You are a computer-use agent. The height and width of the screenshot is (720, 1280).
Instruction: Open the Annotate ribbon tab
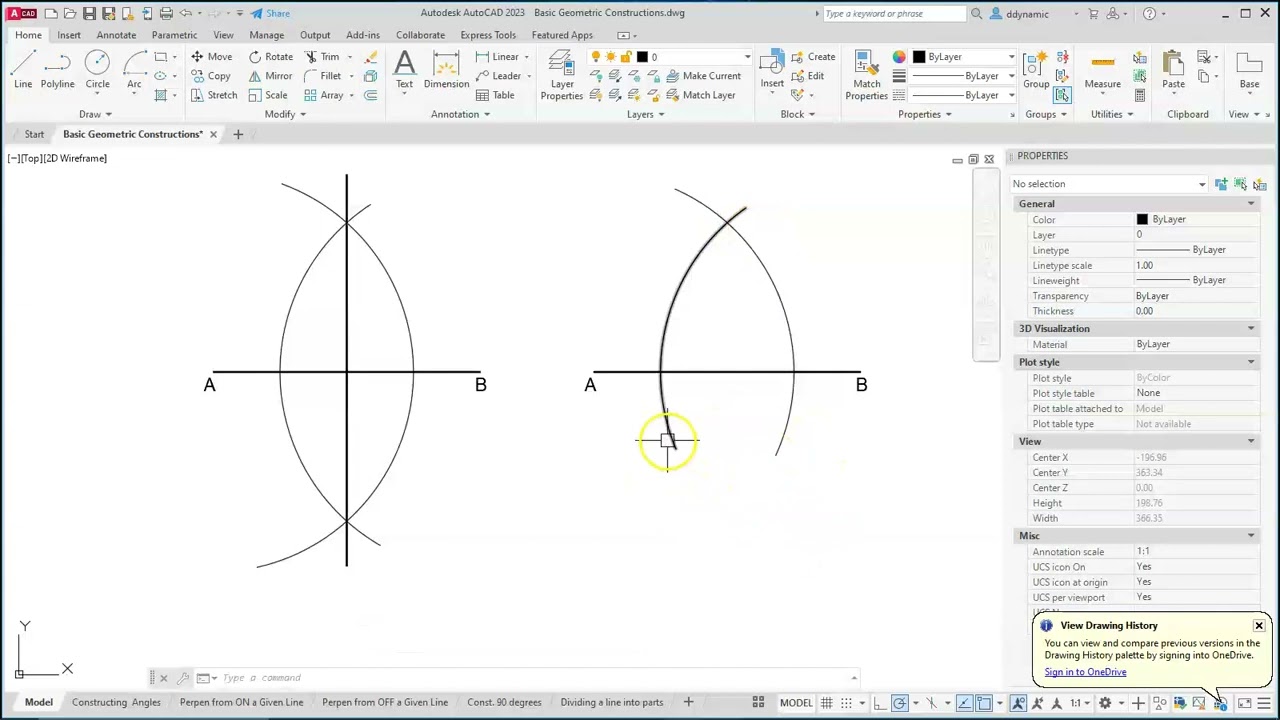coord(116,35)
